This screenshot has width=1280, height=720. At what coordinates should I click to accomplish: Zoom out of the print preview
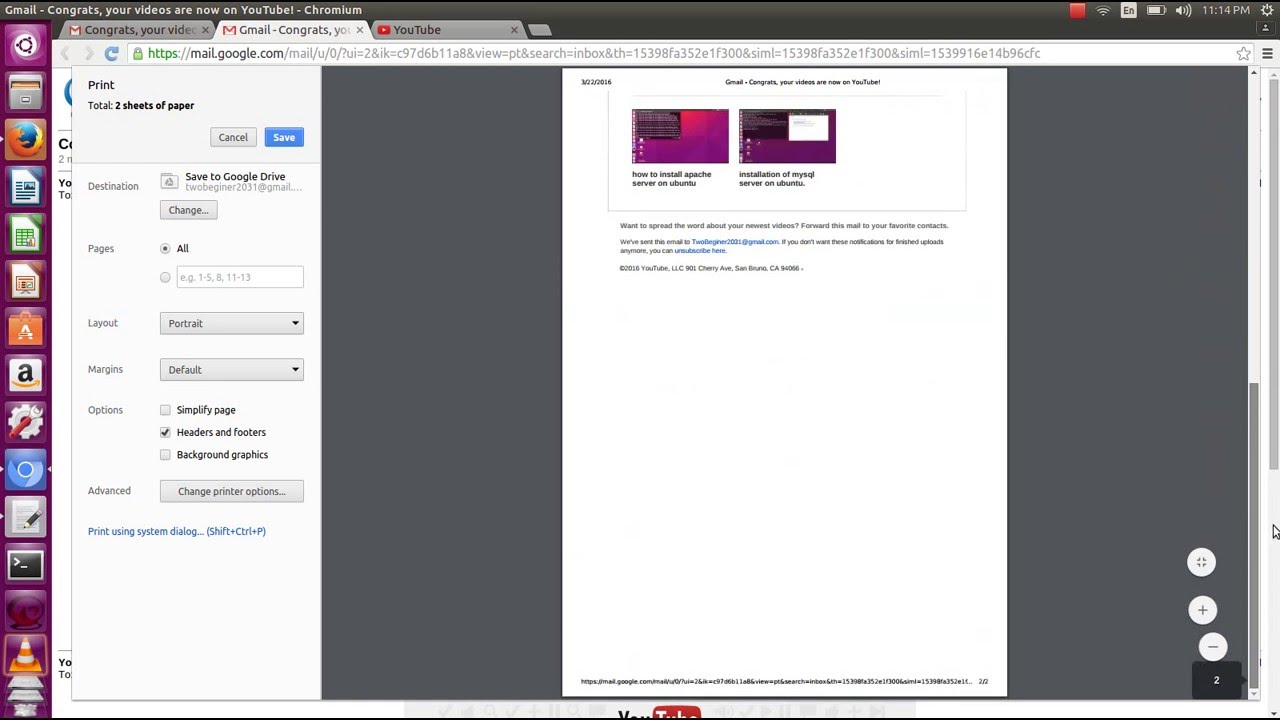[1213, 647]
